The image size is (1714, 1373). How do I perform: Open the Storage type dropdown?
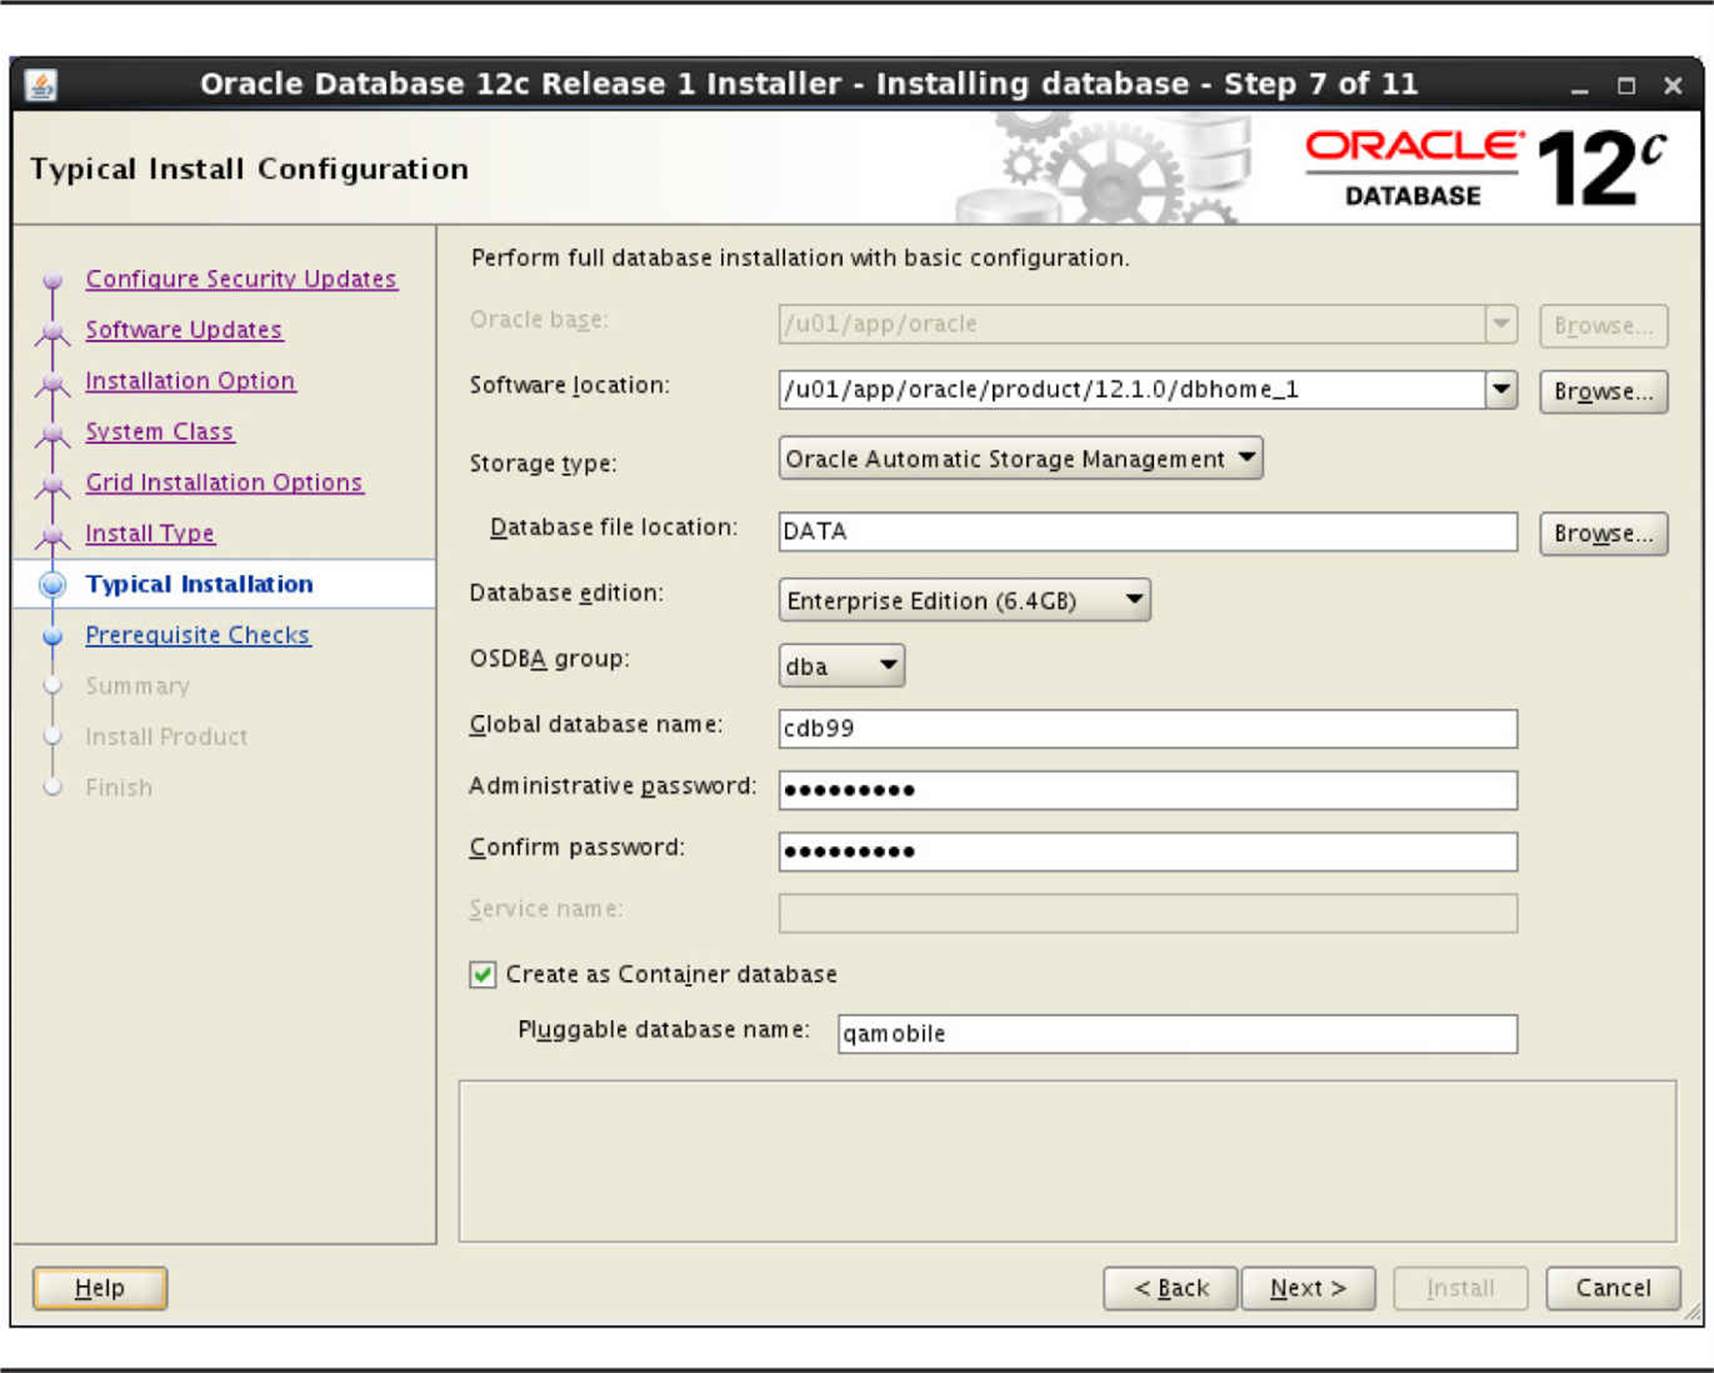coord(1020,459)
